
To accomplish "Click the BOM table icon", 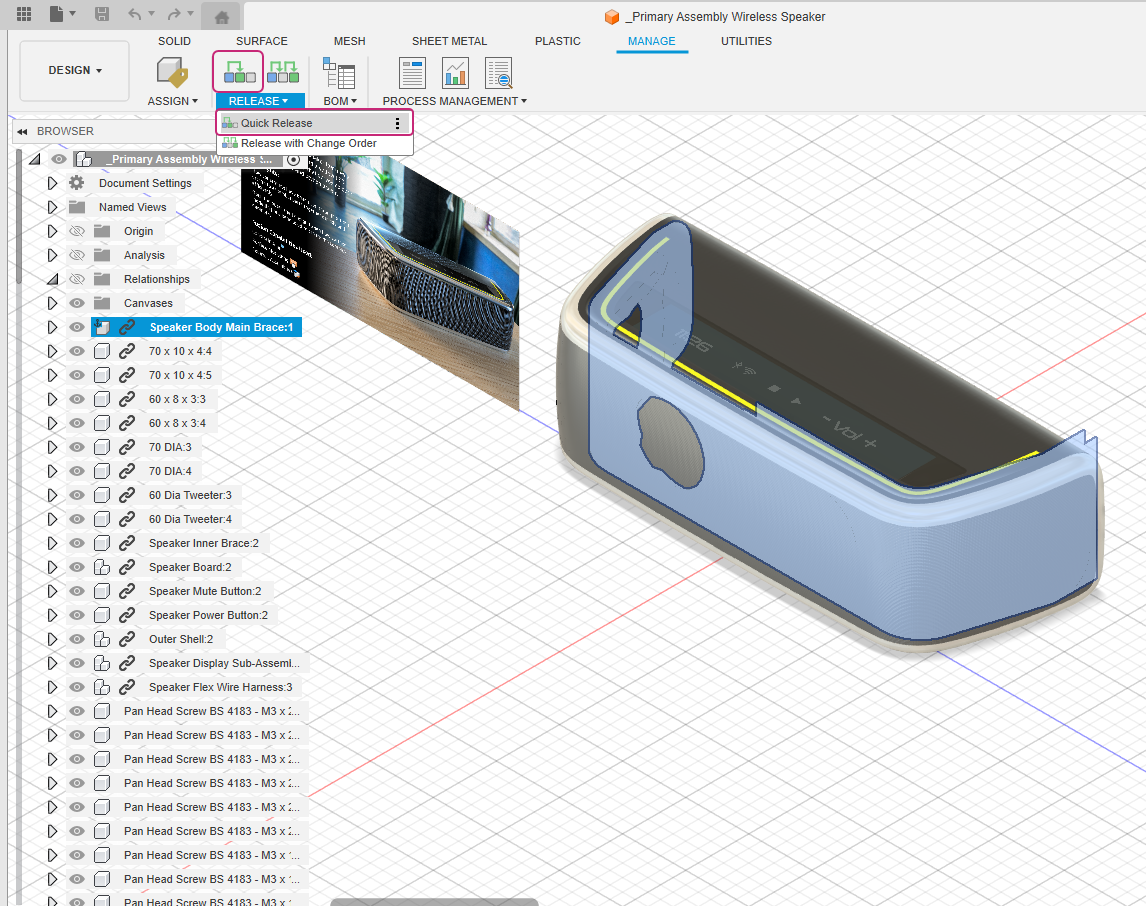I will (339, 72).
